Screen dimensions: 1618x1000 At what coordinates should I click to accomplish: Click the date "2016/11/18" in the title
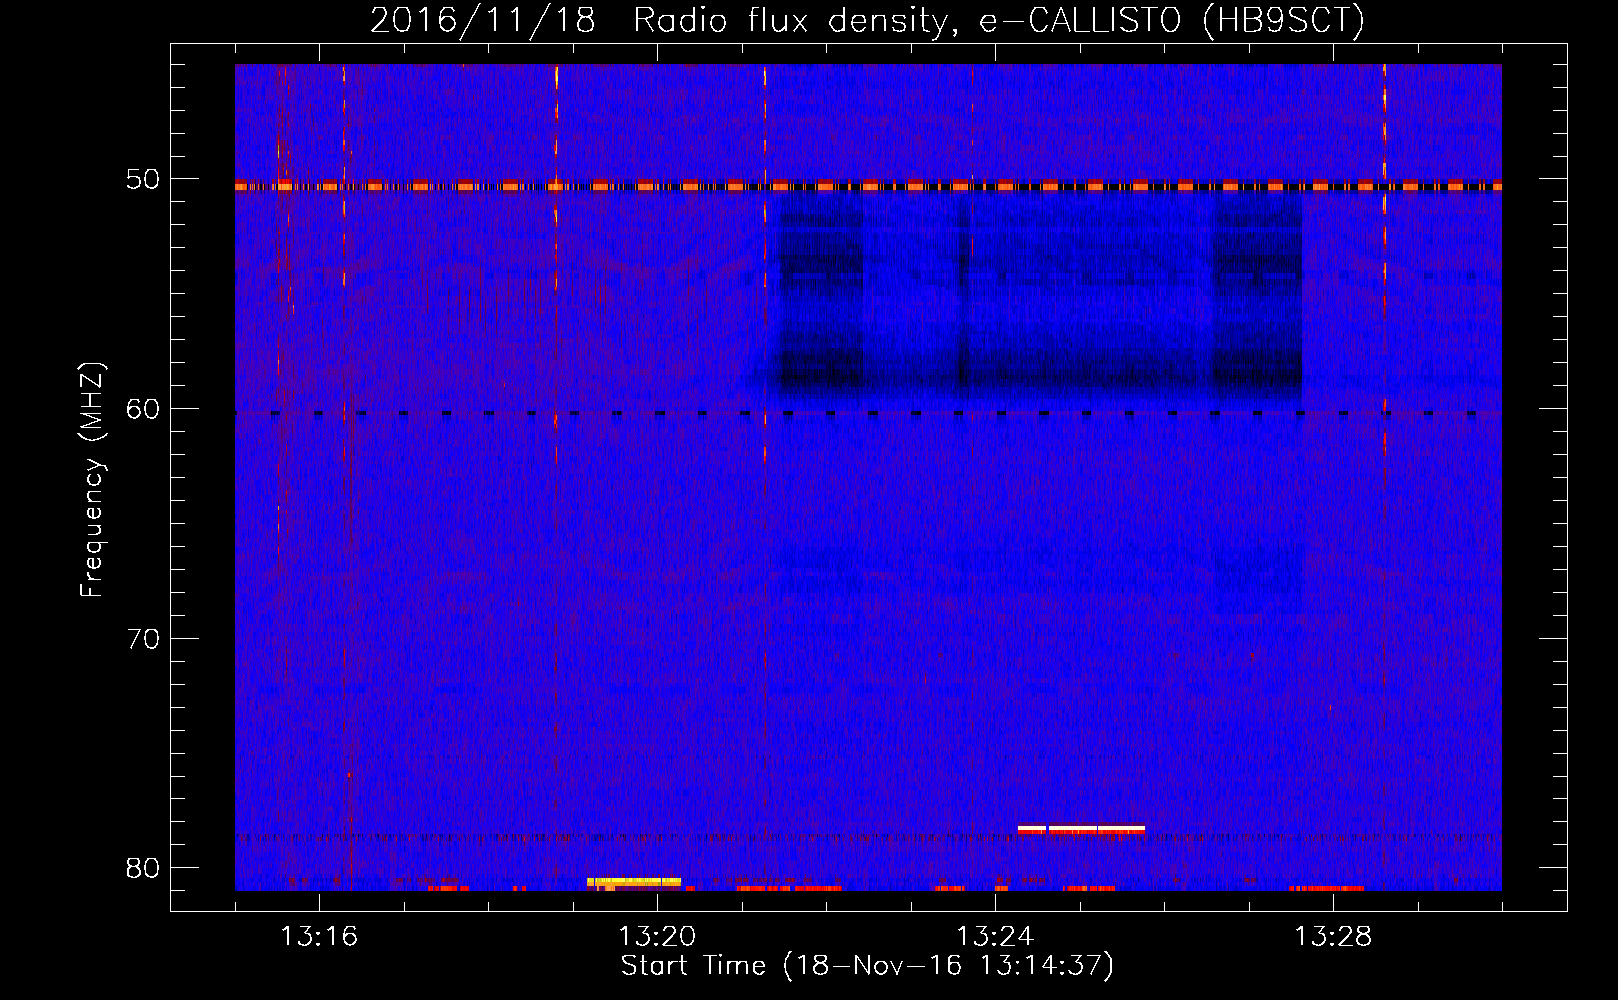point(482,20)
